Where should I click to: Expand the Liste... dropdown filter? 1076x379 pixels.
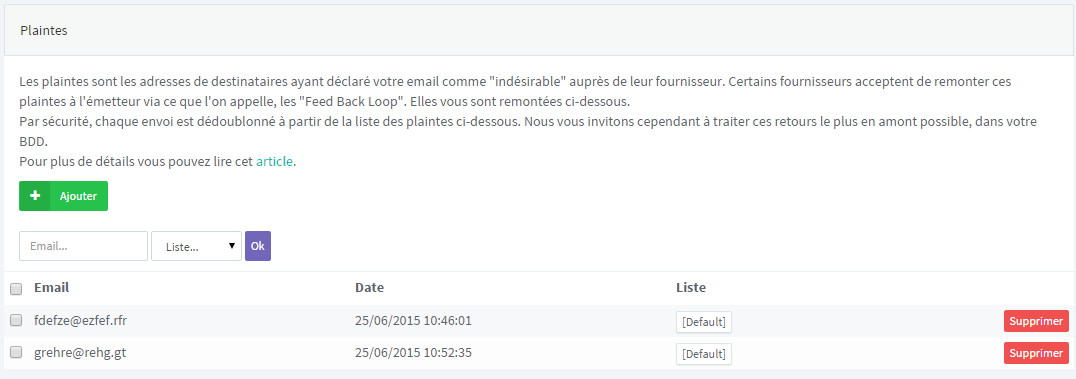click(196, 246)
